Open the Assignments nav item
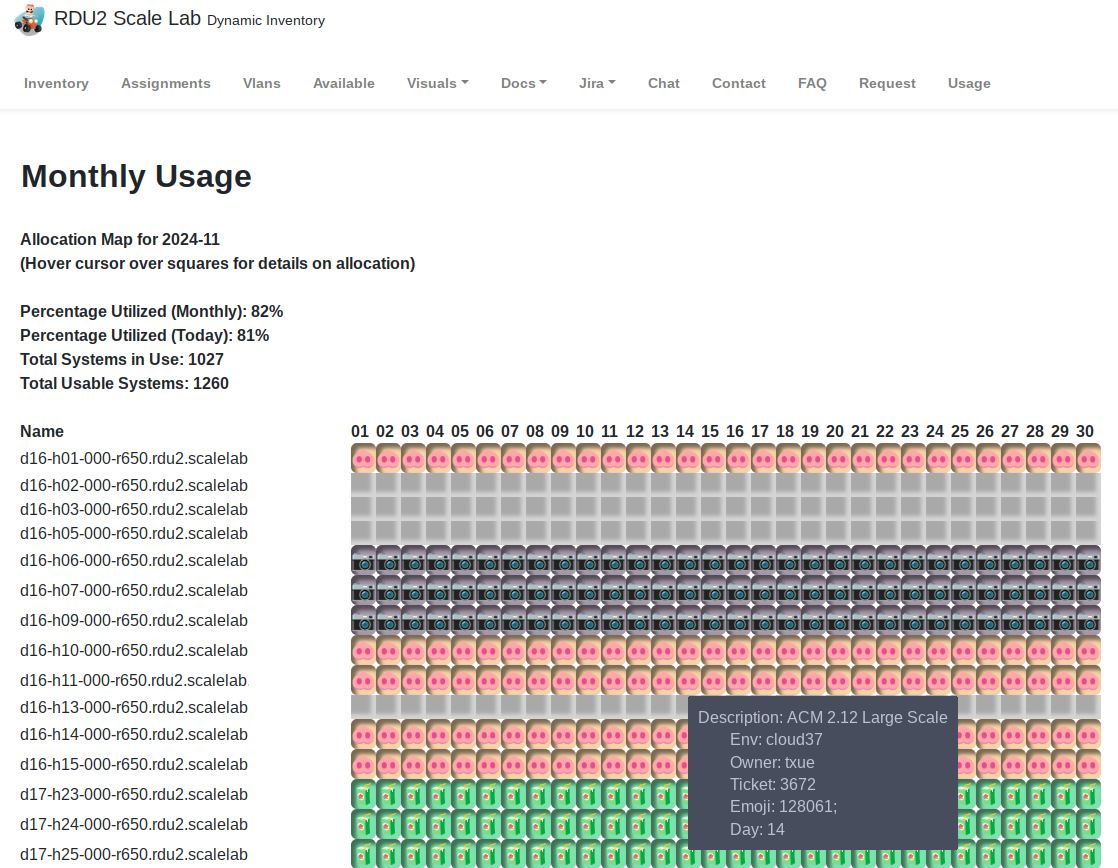The image size is (1118, 868). coord(166,84)
